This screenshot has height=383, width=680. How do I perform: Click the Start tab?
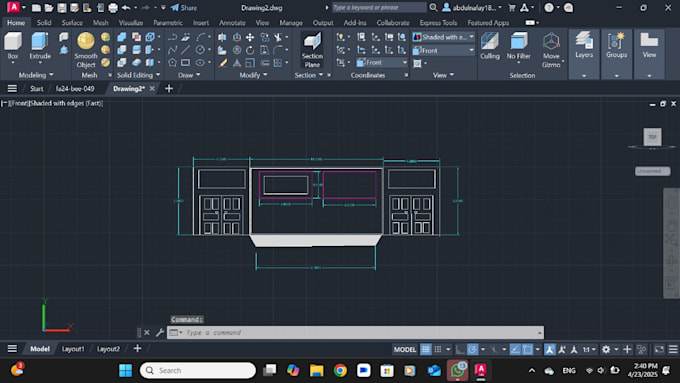pos(36,88)
